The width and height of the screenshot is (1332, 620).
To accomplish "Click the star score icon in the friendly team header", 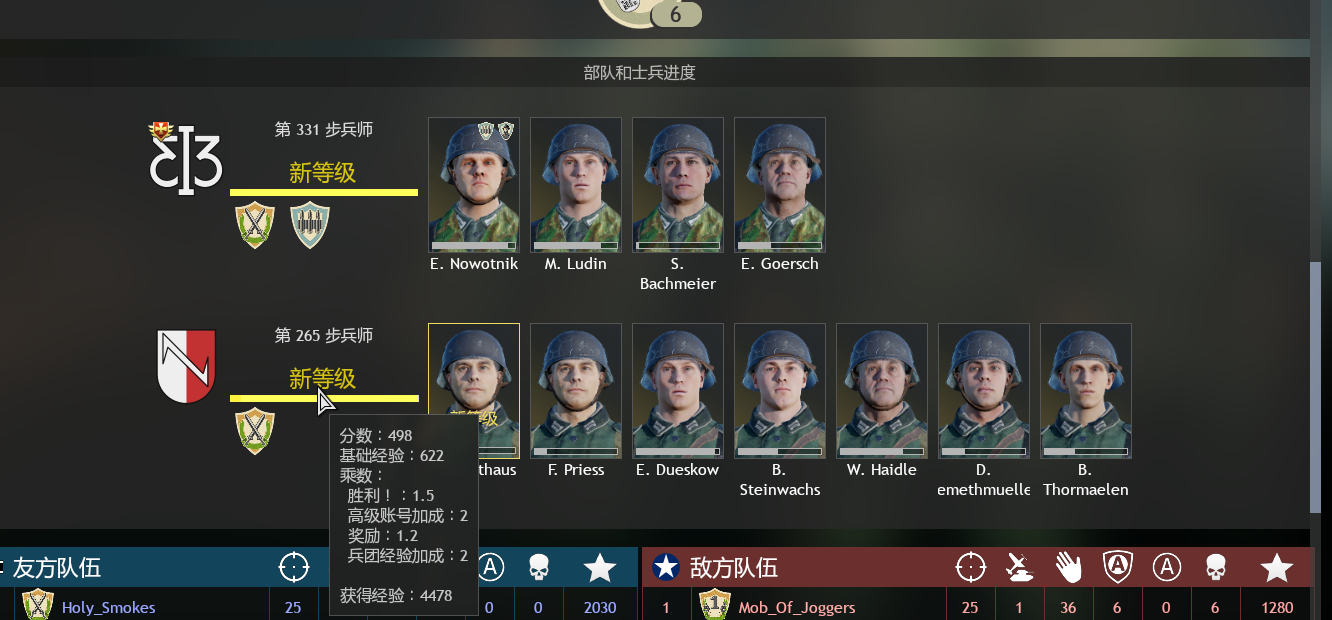I will click(x=600, y=568).
